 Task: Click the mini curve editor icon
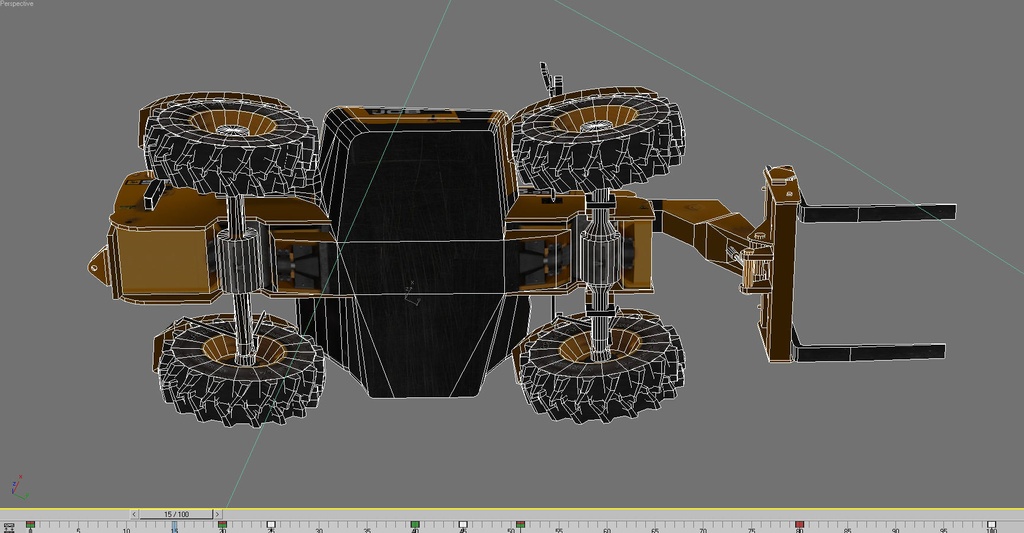point(9,526)
